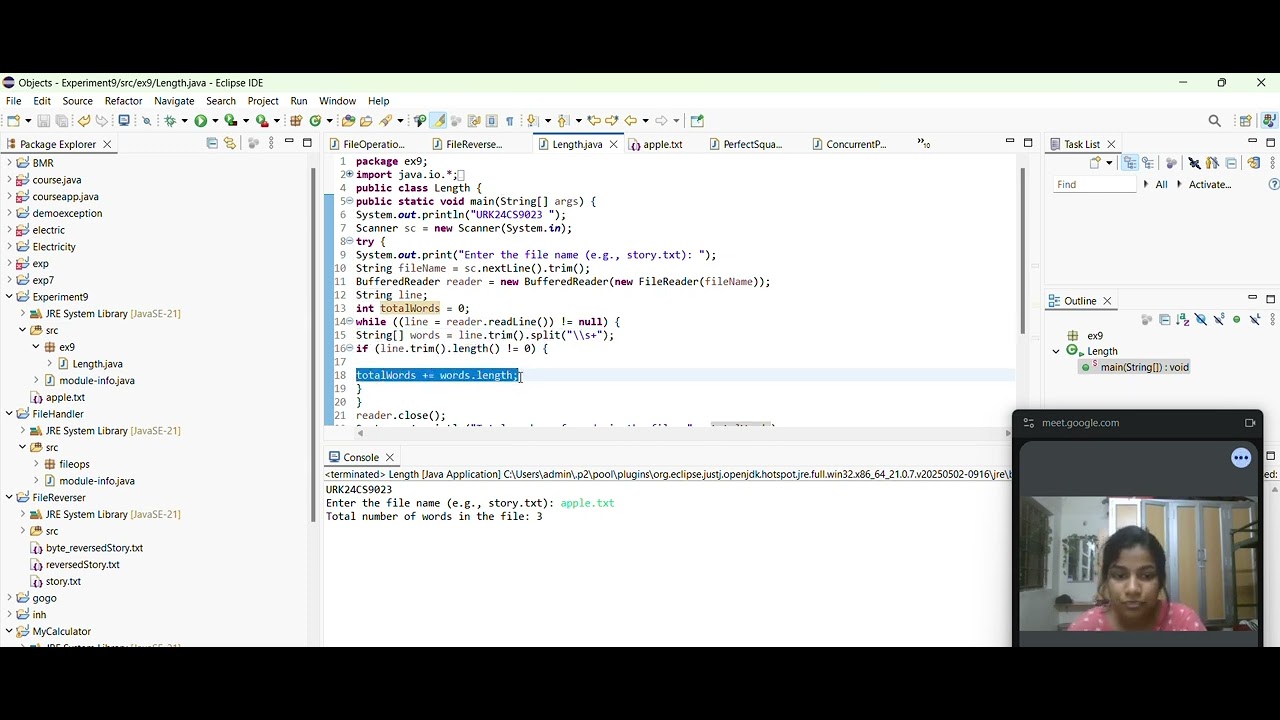Click the New file toolbar icon
Viewport: 1280px width, 720px height.
click(x=12, y=121)
